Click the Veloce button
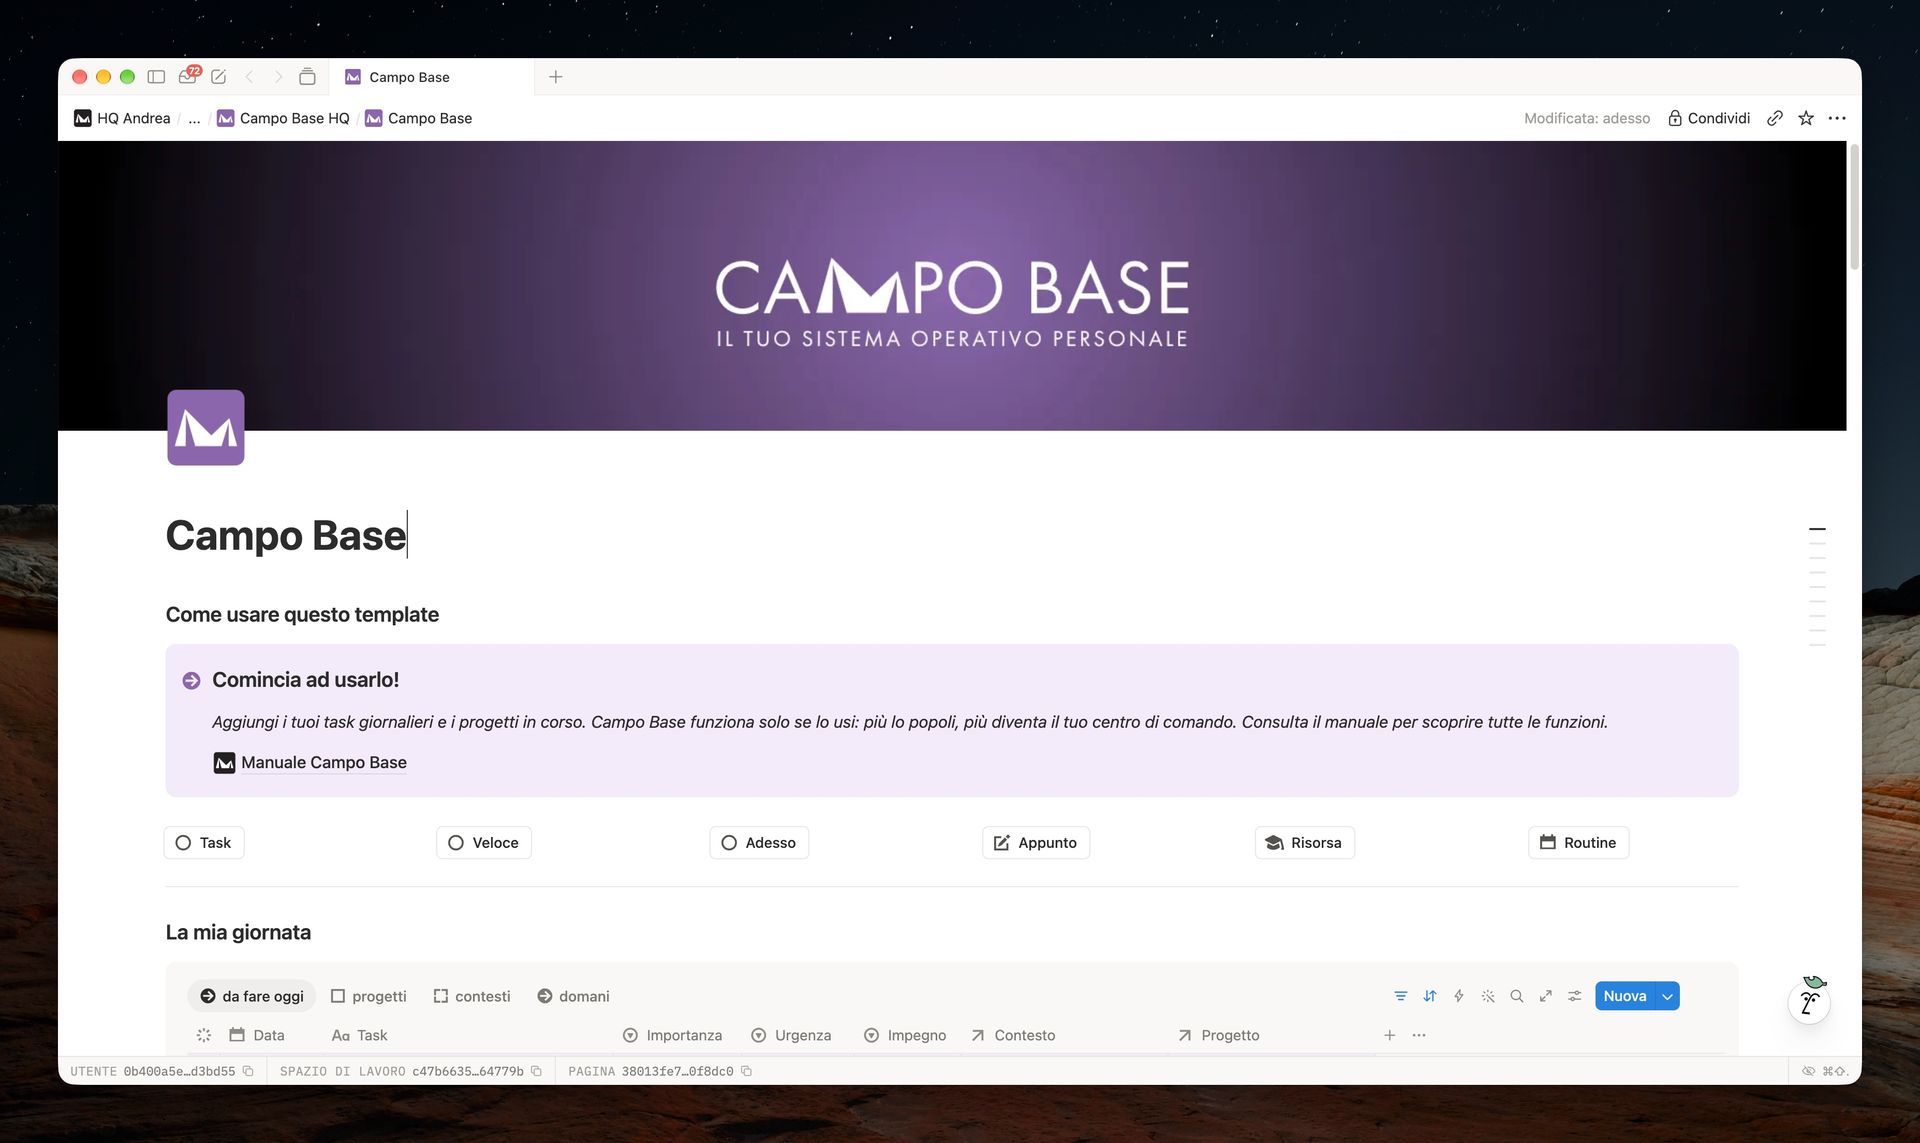This screenshot has height=1143, width=1920. pos(484,843)
